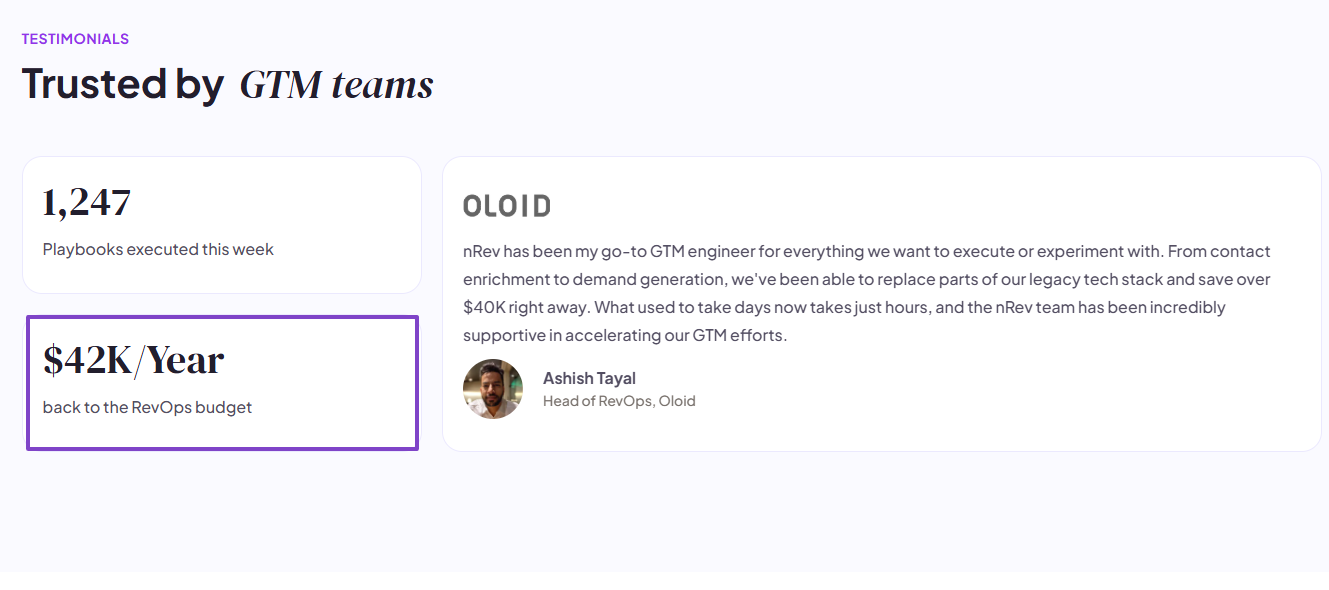The image size is (1329, 590).
Task: Click the Ashish Tayal name text
Action: click(589, 378)
